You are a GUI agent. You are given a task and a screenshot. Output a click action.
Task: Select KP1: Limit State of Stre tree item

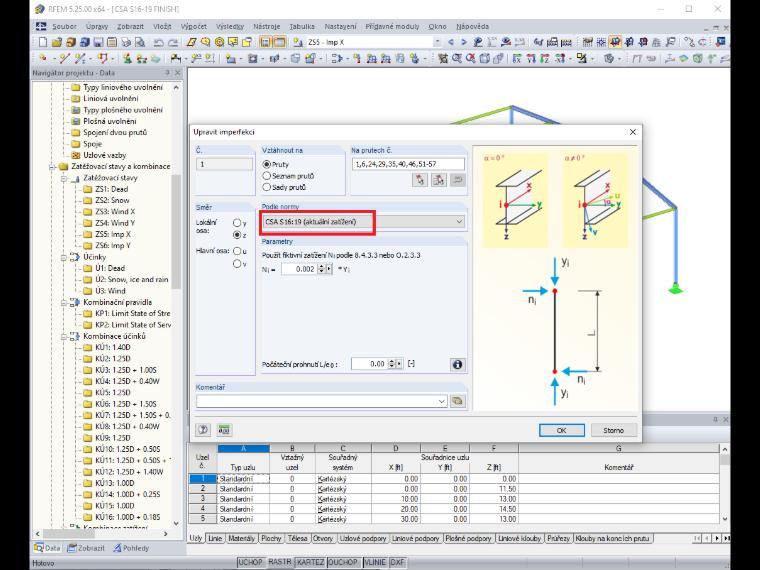(132, 314)
